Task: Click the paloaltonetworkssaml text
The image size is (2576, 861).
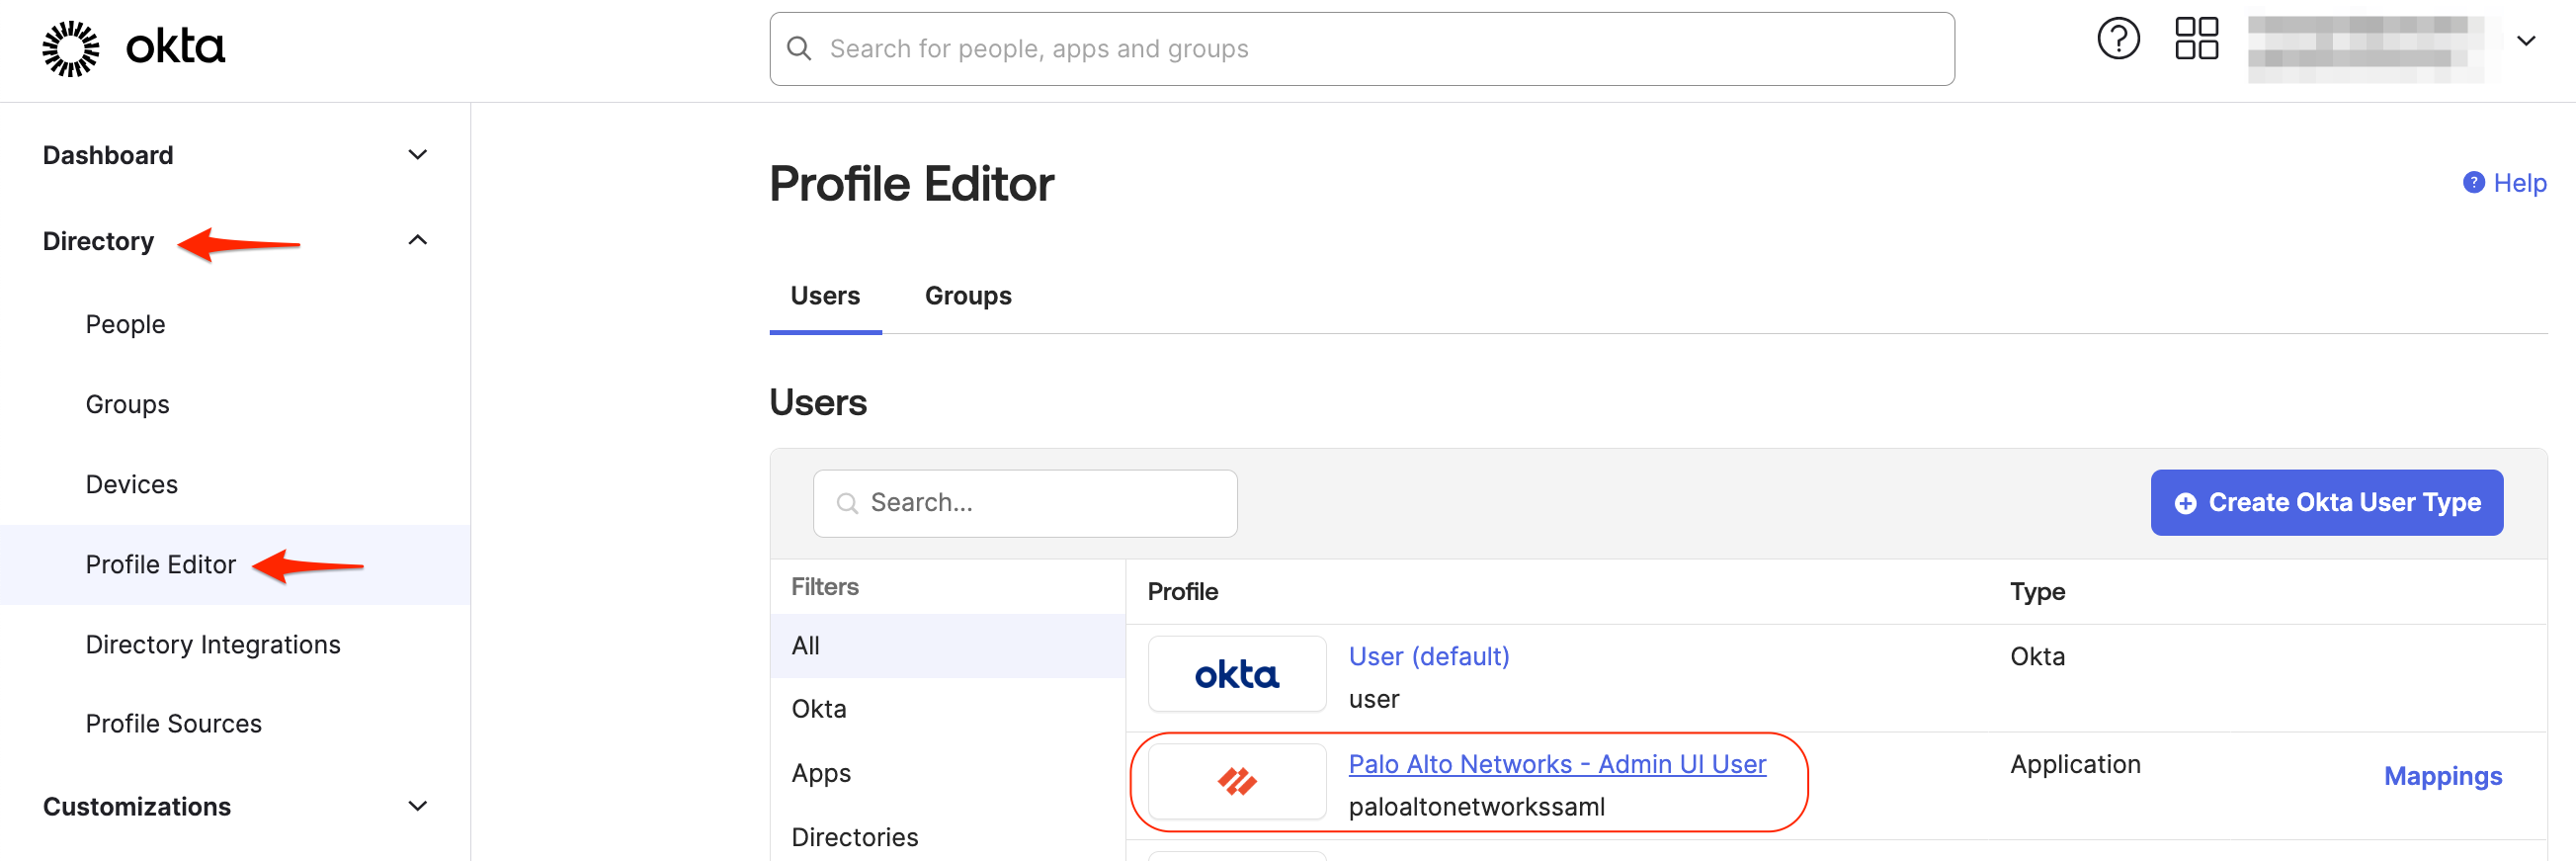Action: tap(1476, 807)
